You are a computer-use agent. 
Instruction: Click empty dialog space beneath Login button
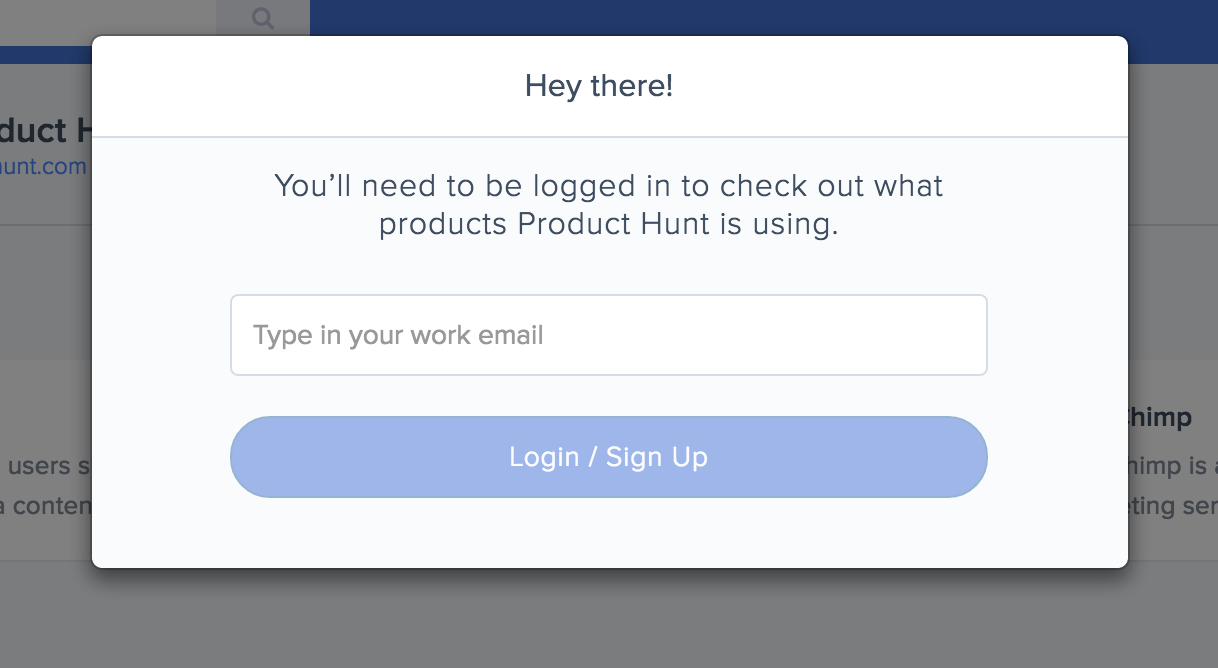pyautogui.click(x=609, y=532)
